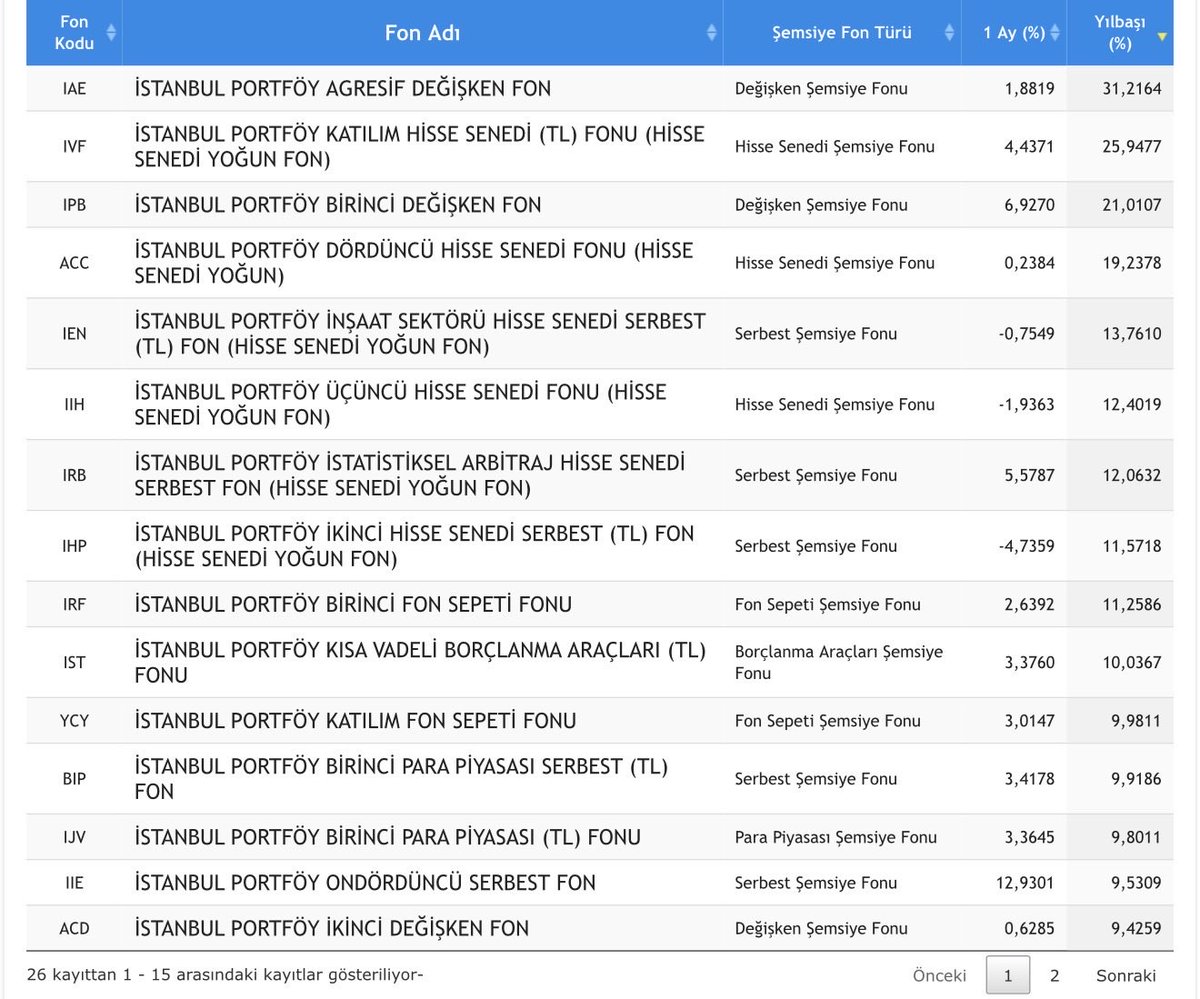Open İKİNCİ HİSSE SENEDİ SERBEST fund
The height and width of the screenshot is (999, 1200).
414,546
